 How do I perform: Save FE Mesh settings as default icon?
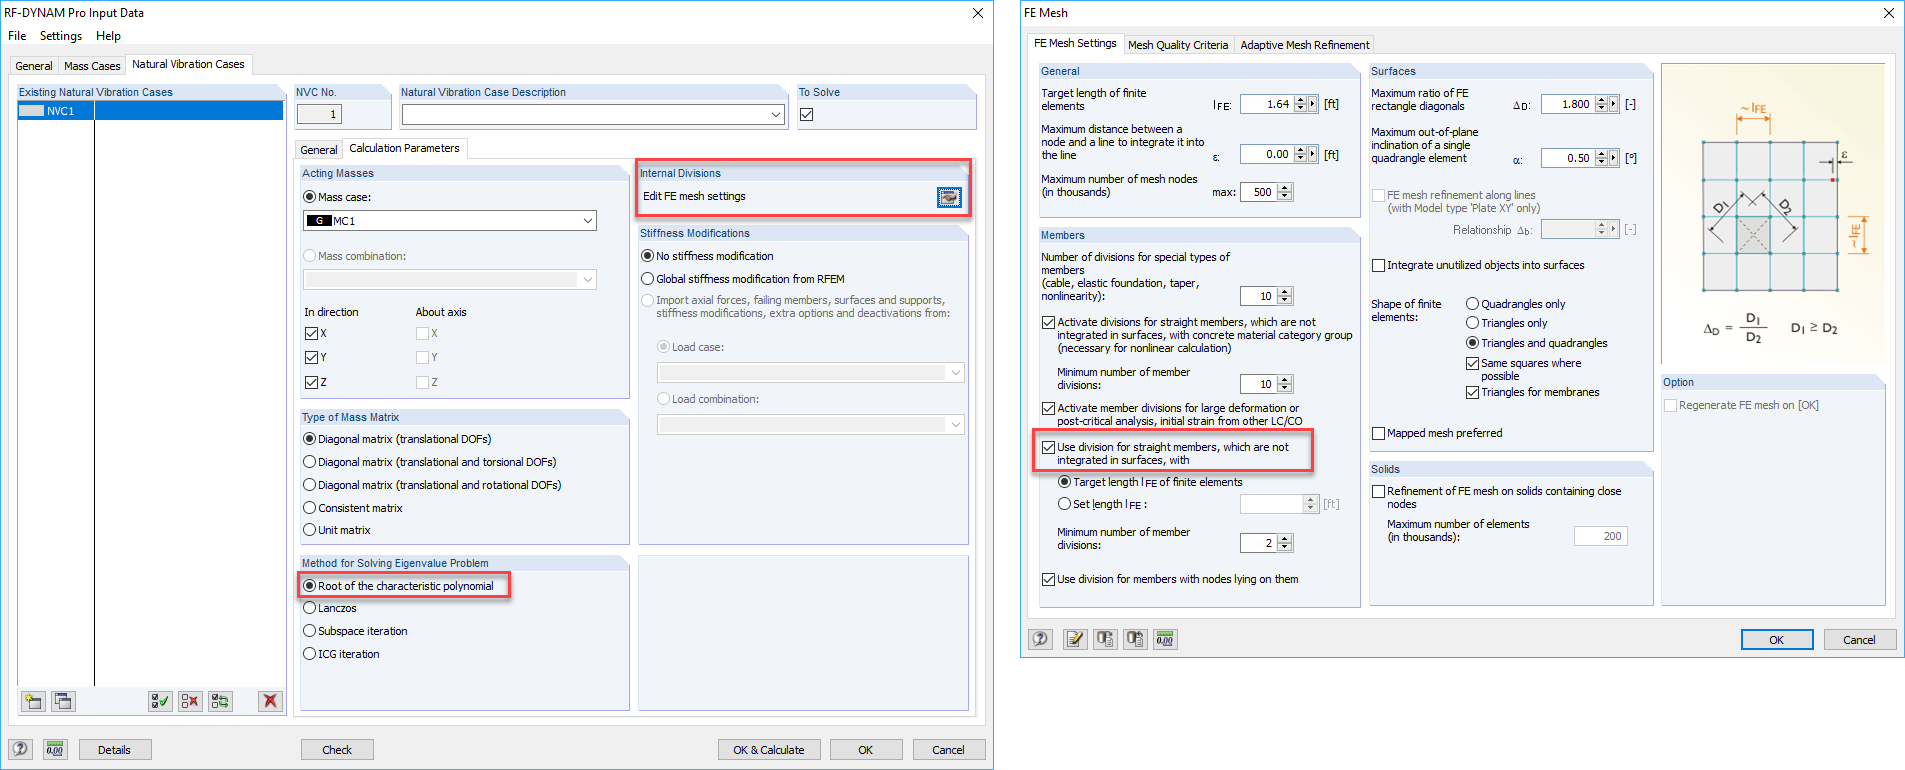1105,639
